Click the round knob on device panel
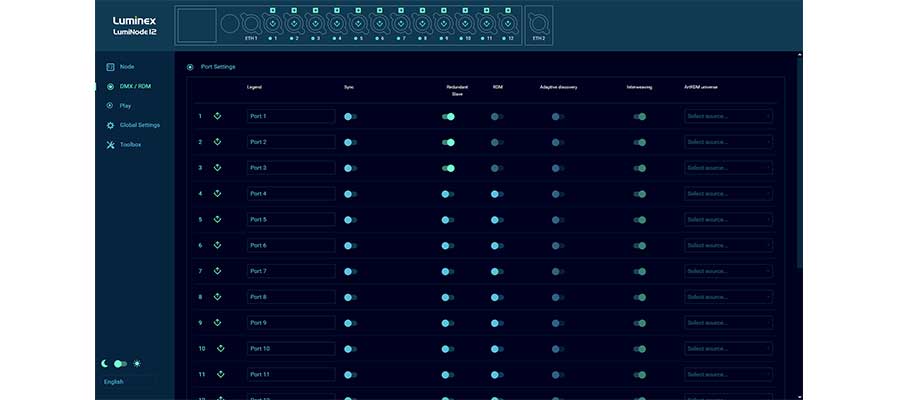900x400 pixels. tap(230, 24)
